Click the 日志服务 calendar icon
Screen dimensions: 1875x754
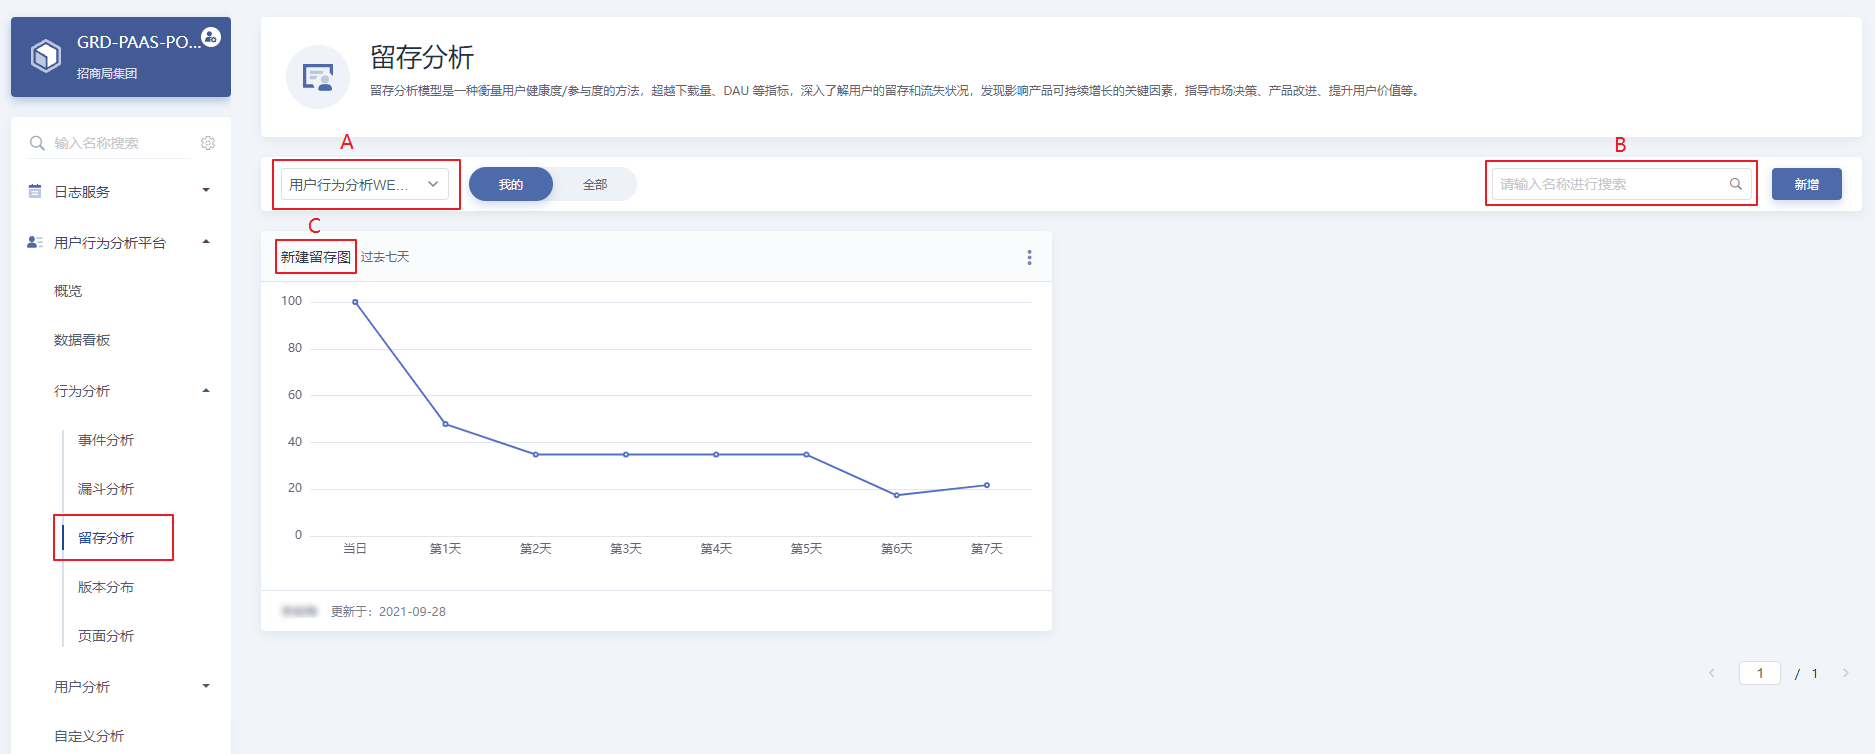[x=35, y=191]
